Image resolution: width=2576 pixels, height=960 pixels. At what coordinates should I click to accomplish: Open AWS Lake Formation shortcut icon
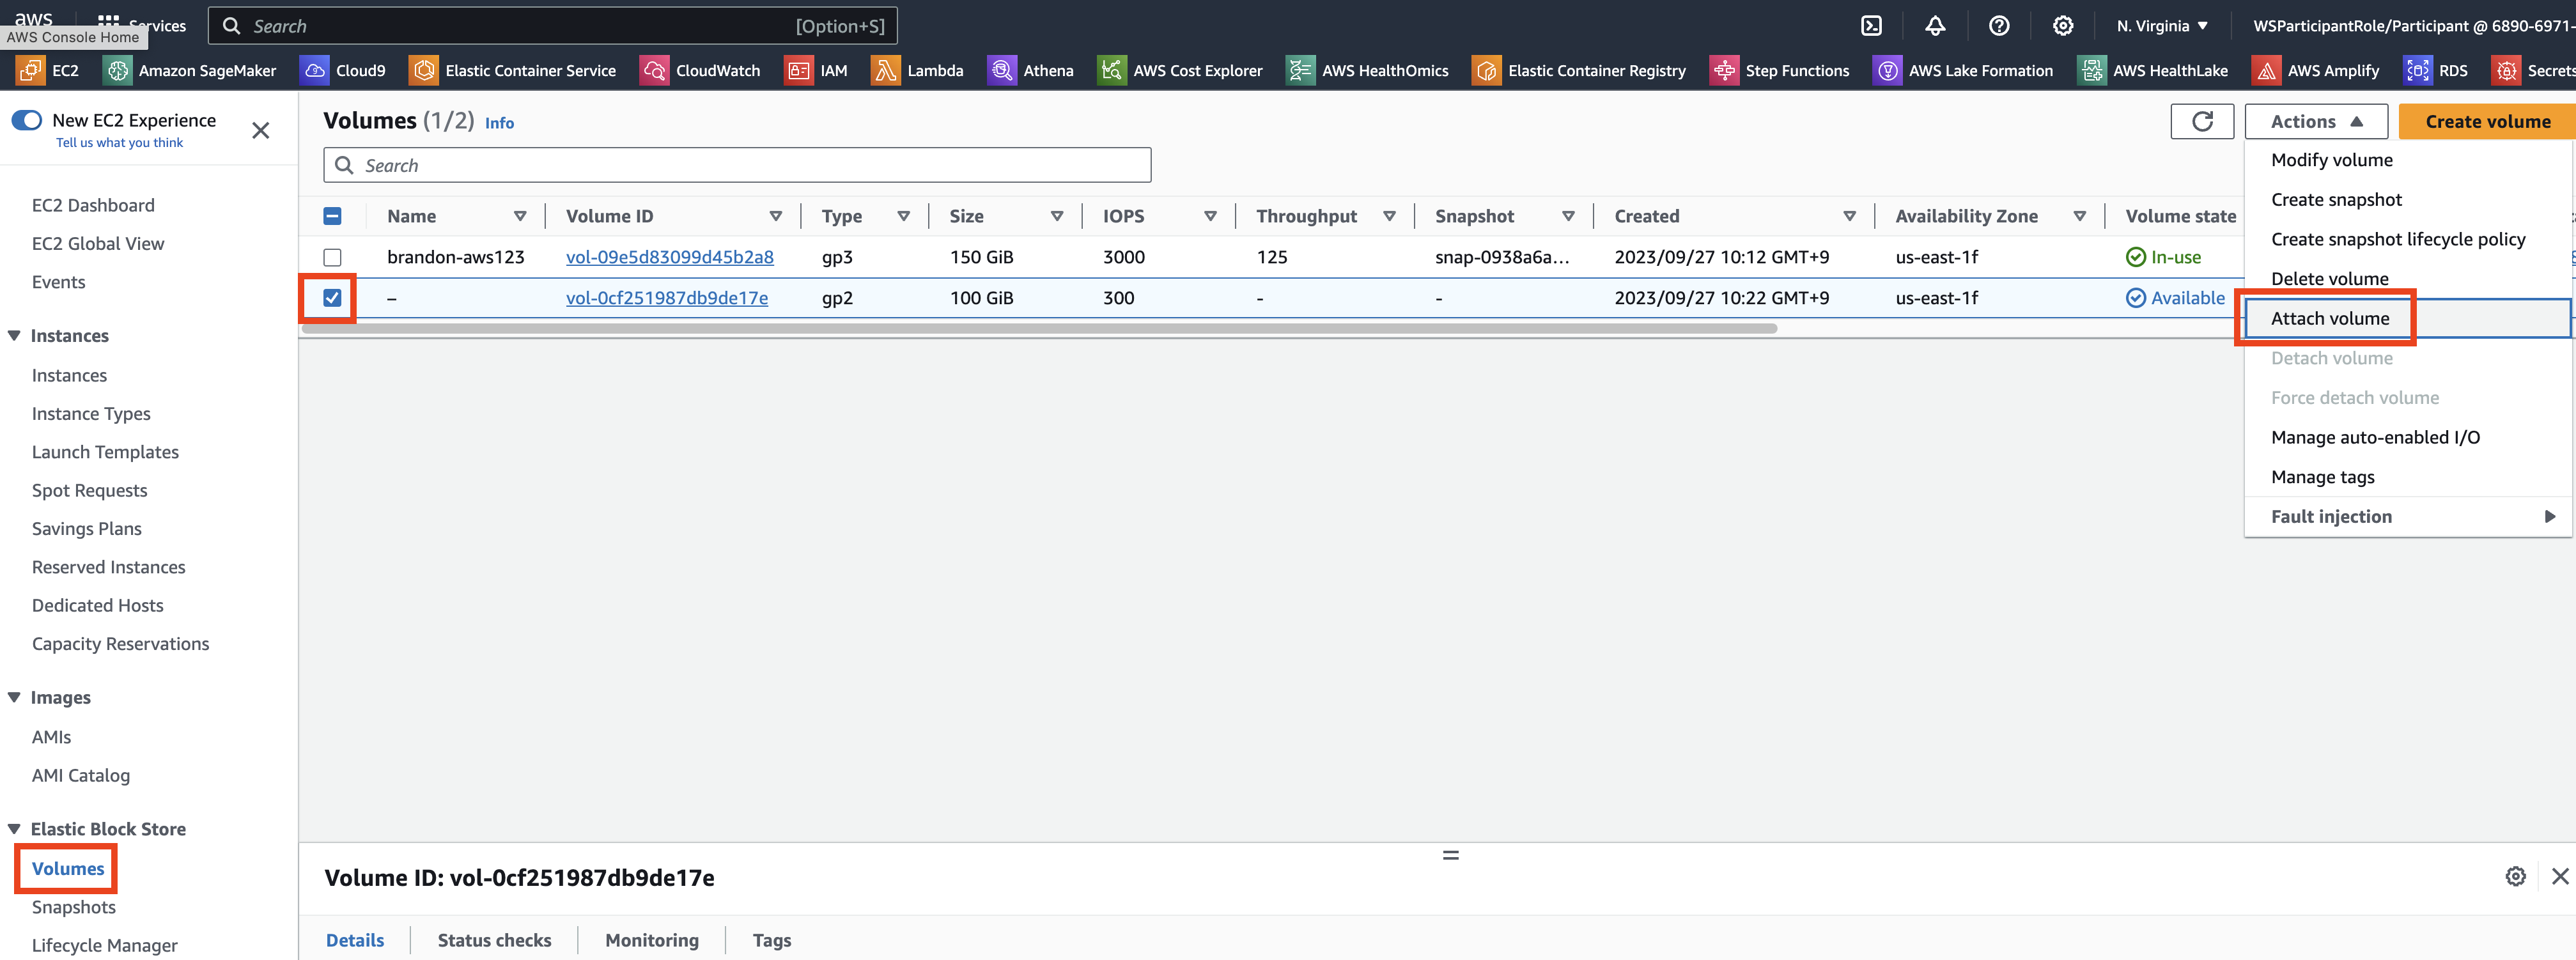[x=1887, y=70]
